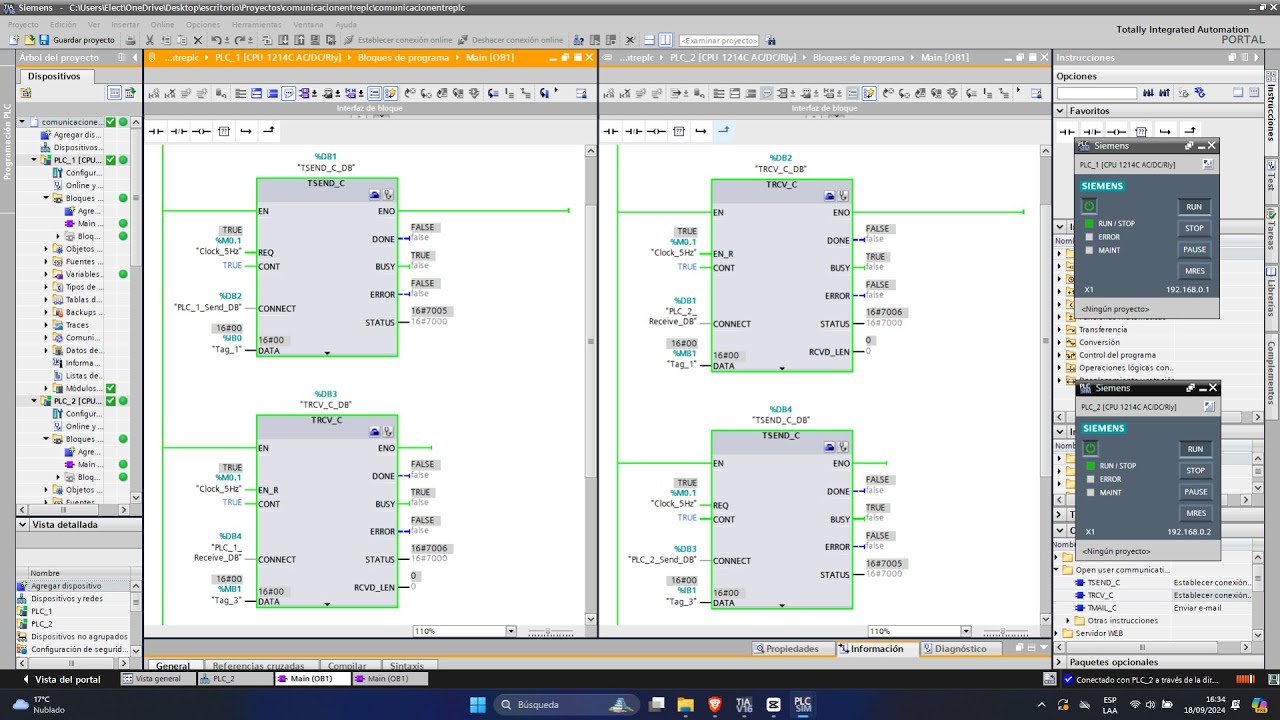This screenshot has width=1280, height=720.
Task: Click PLC_2 PLCSIM power button icon
Action: (x=1090, y=448)
